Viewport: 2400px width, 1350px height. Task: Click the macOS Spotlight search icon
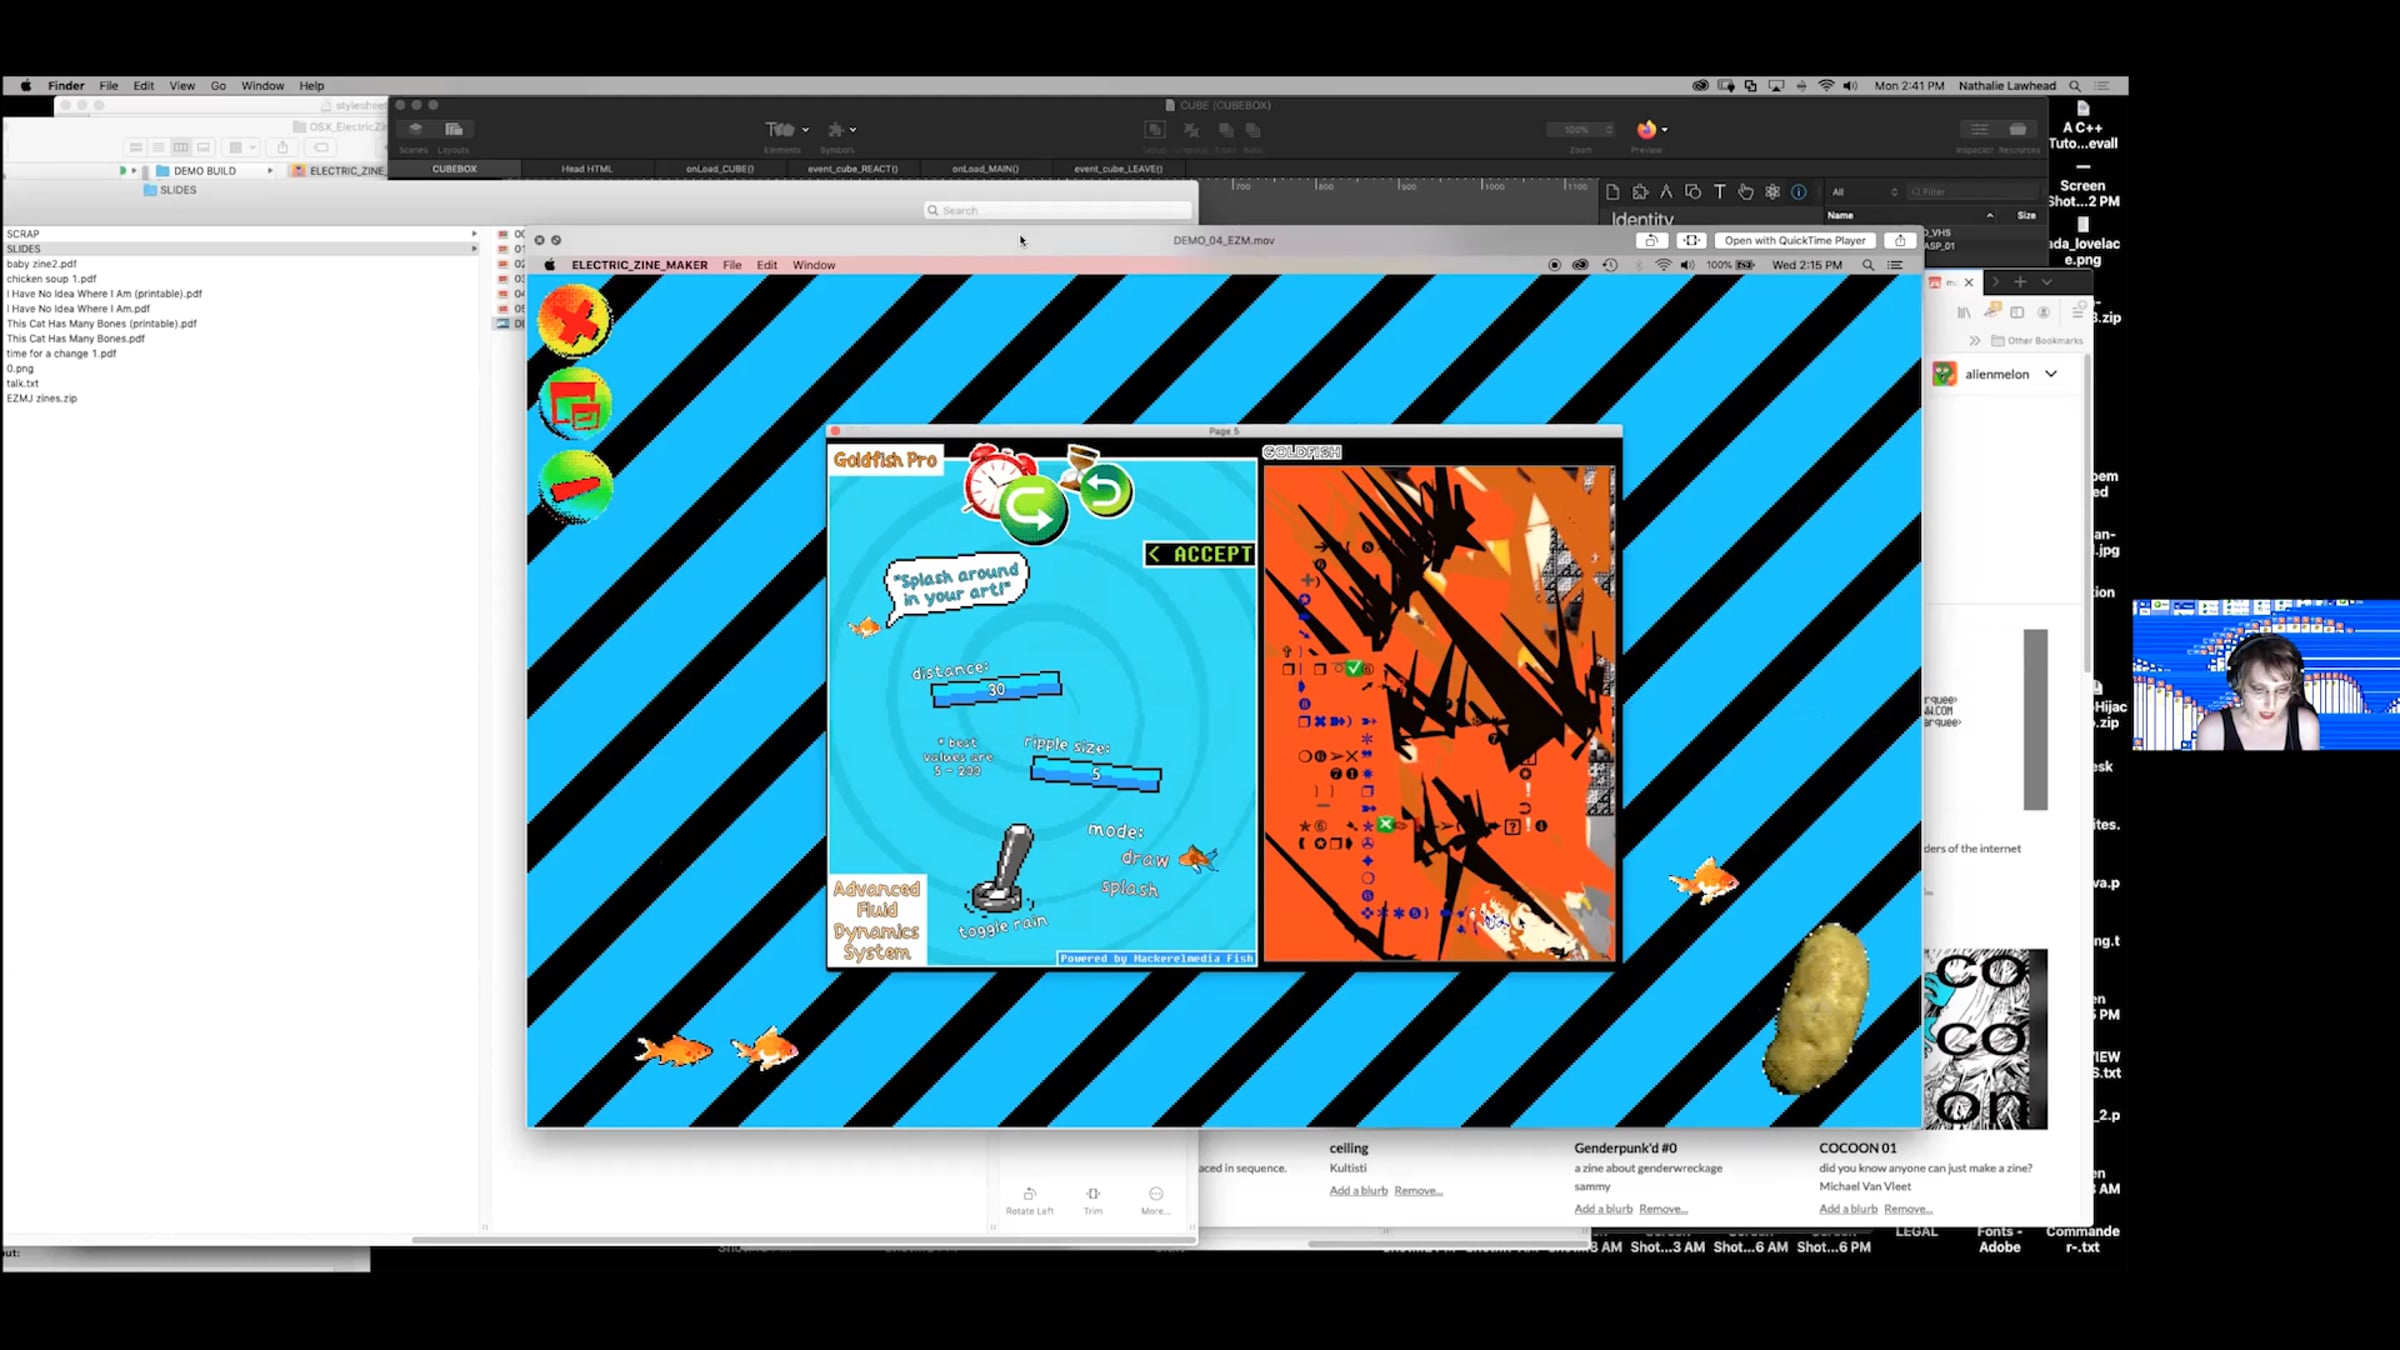click(2075, 86)
